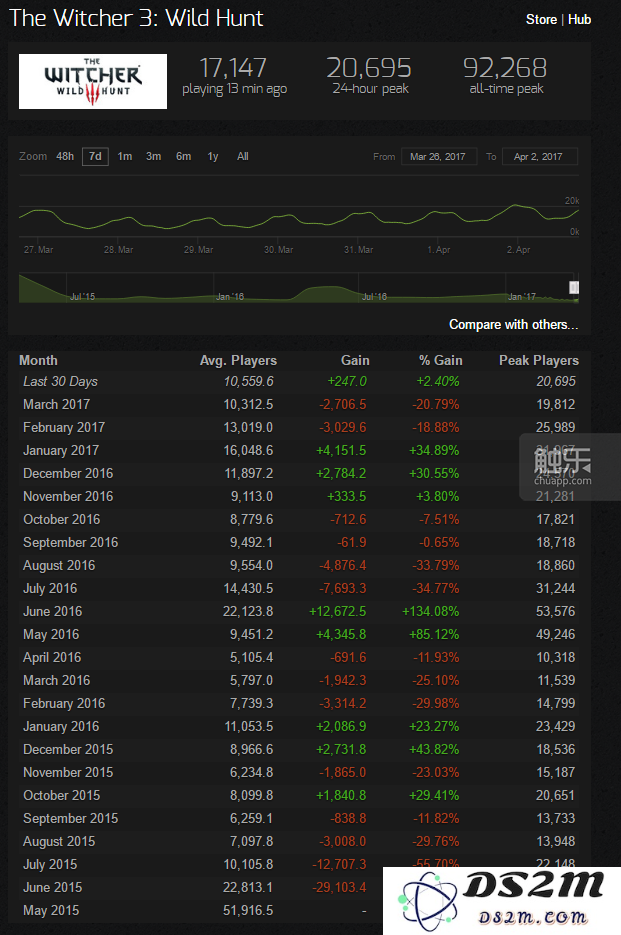This screenshot has height=935, width=621.
Task: Select the Last 30 Days row label
Action: pos(60,382)
